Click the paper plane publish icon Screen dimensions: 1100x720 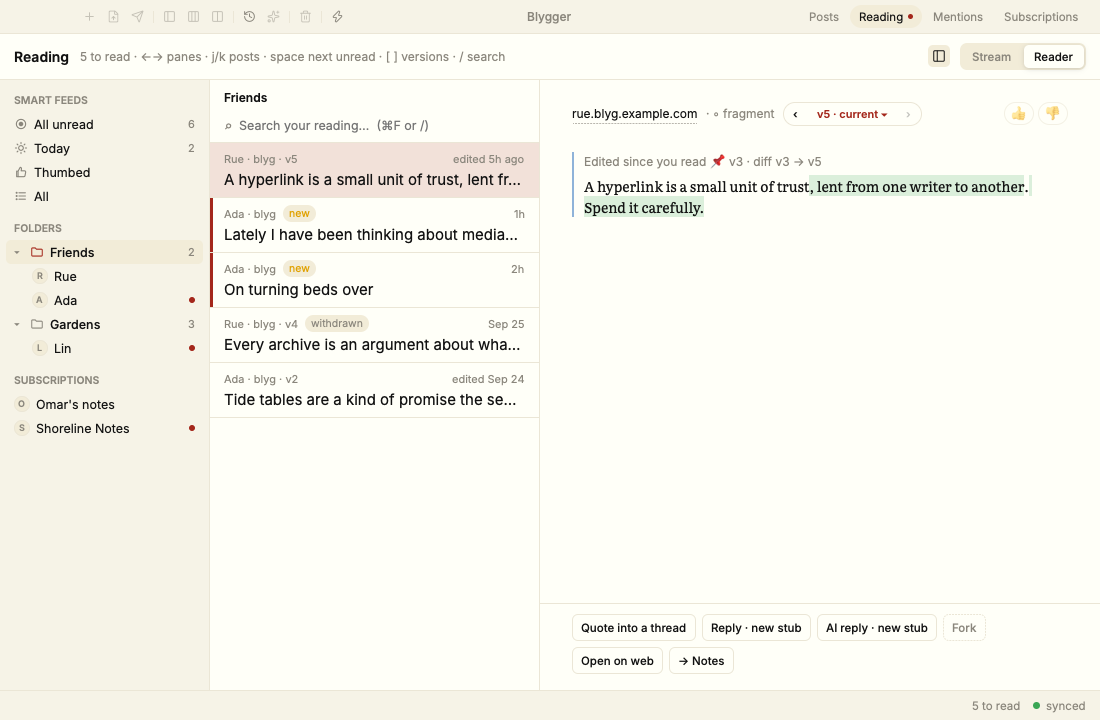tap(138, 17)
